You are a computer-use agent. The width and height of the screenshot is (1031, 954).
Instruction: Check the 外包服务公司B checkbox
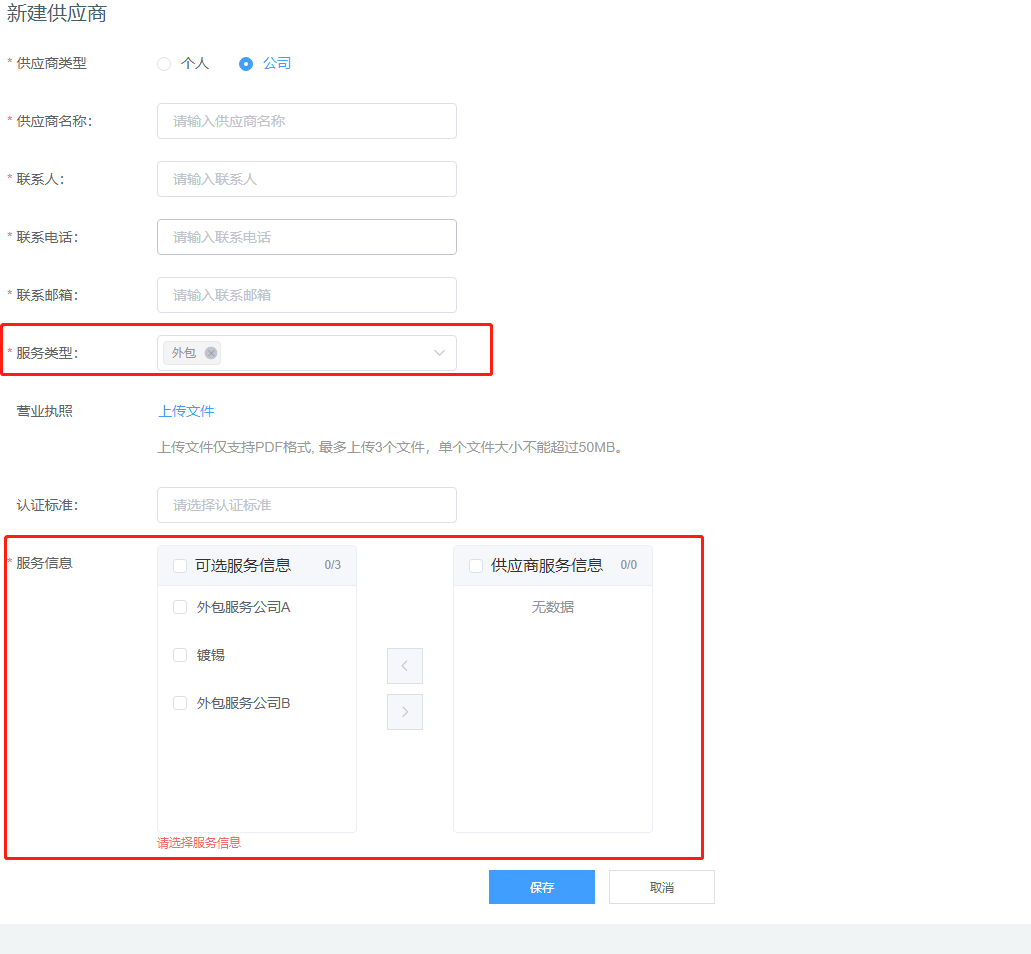coord(180,703)
